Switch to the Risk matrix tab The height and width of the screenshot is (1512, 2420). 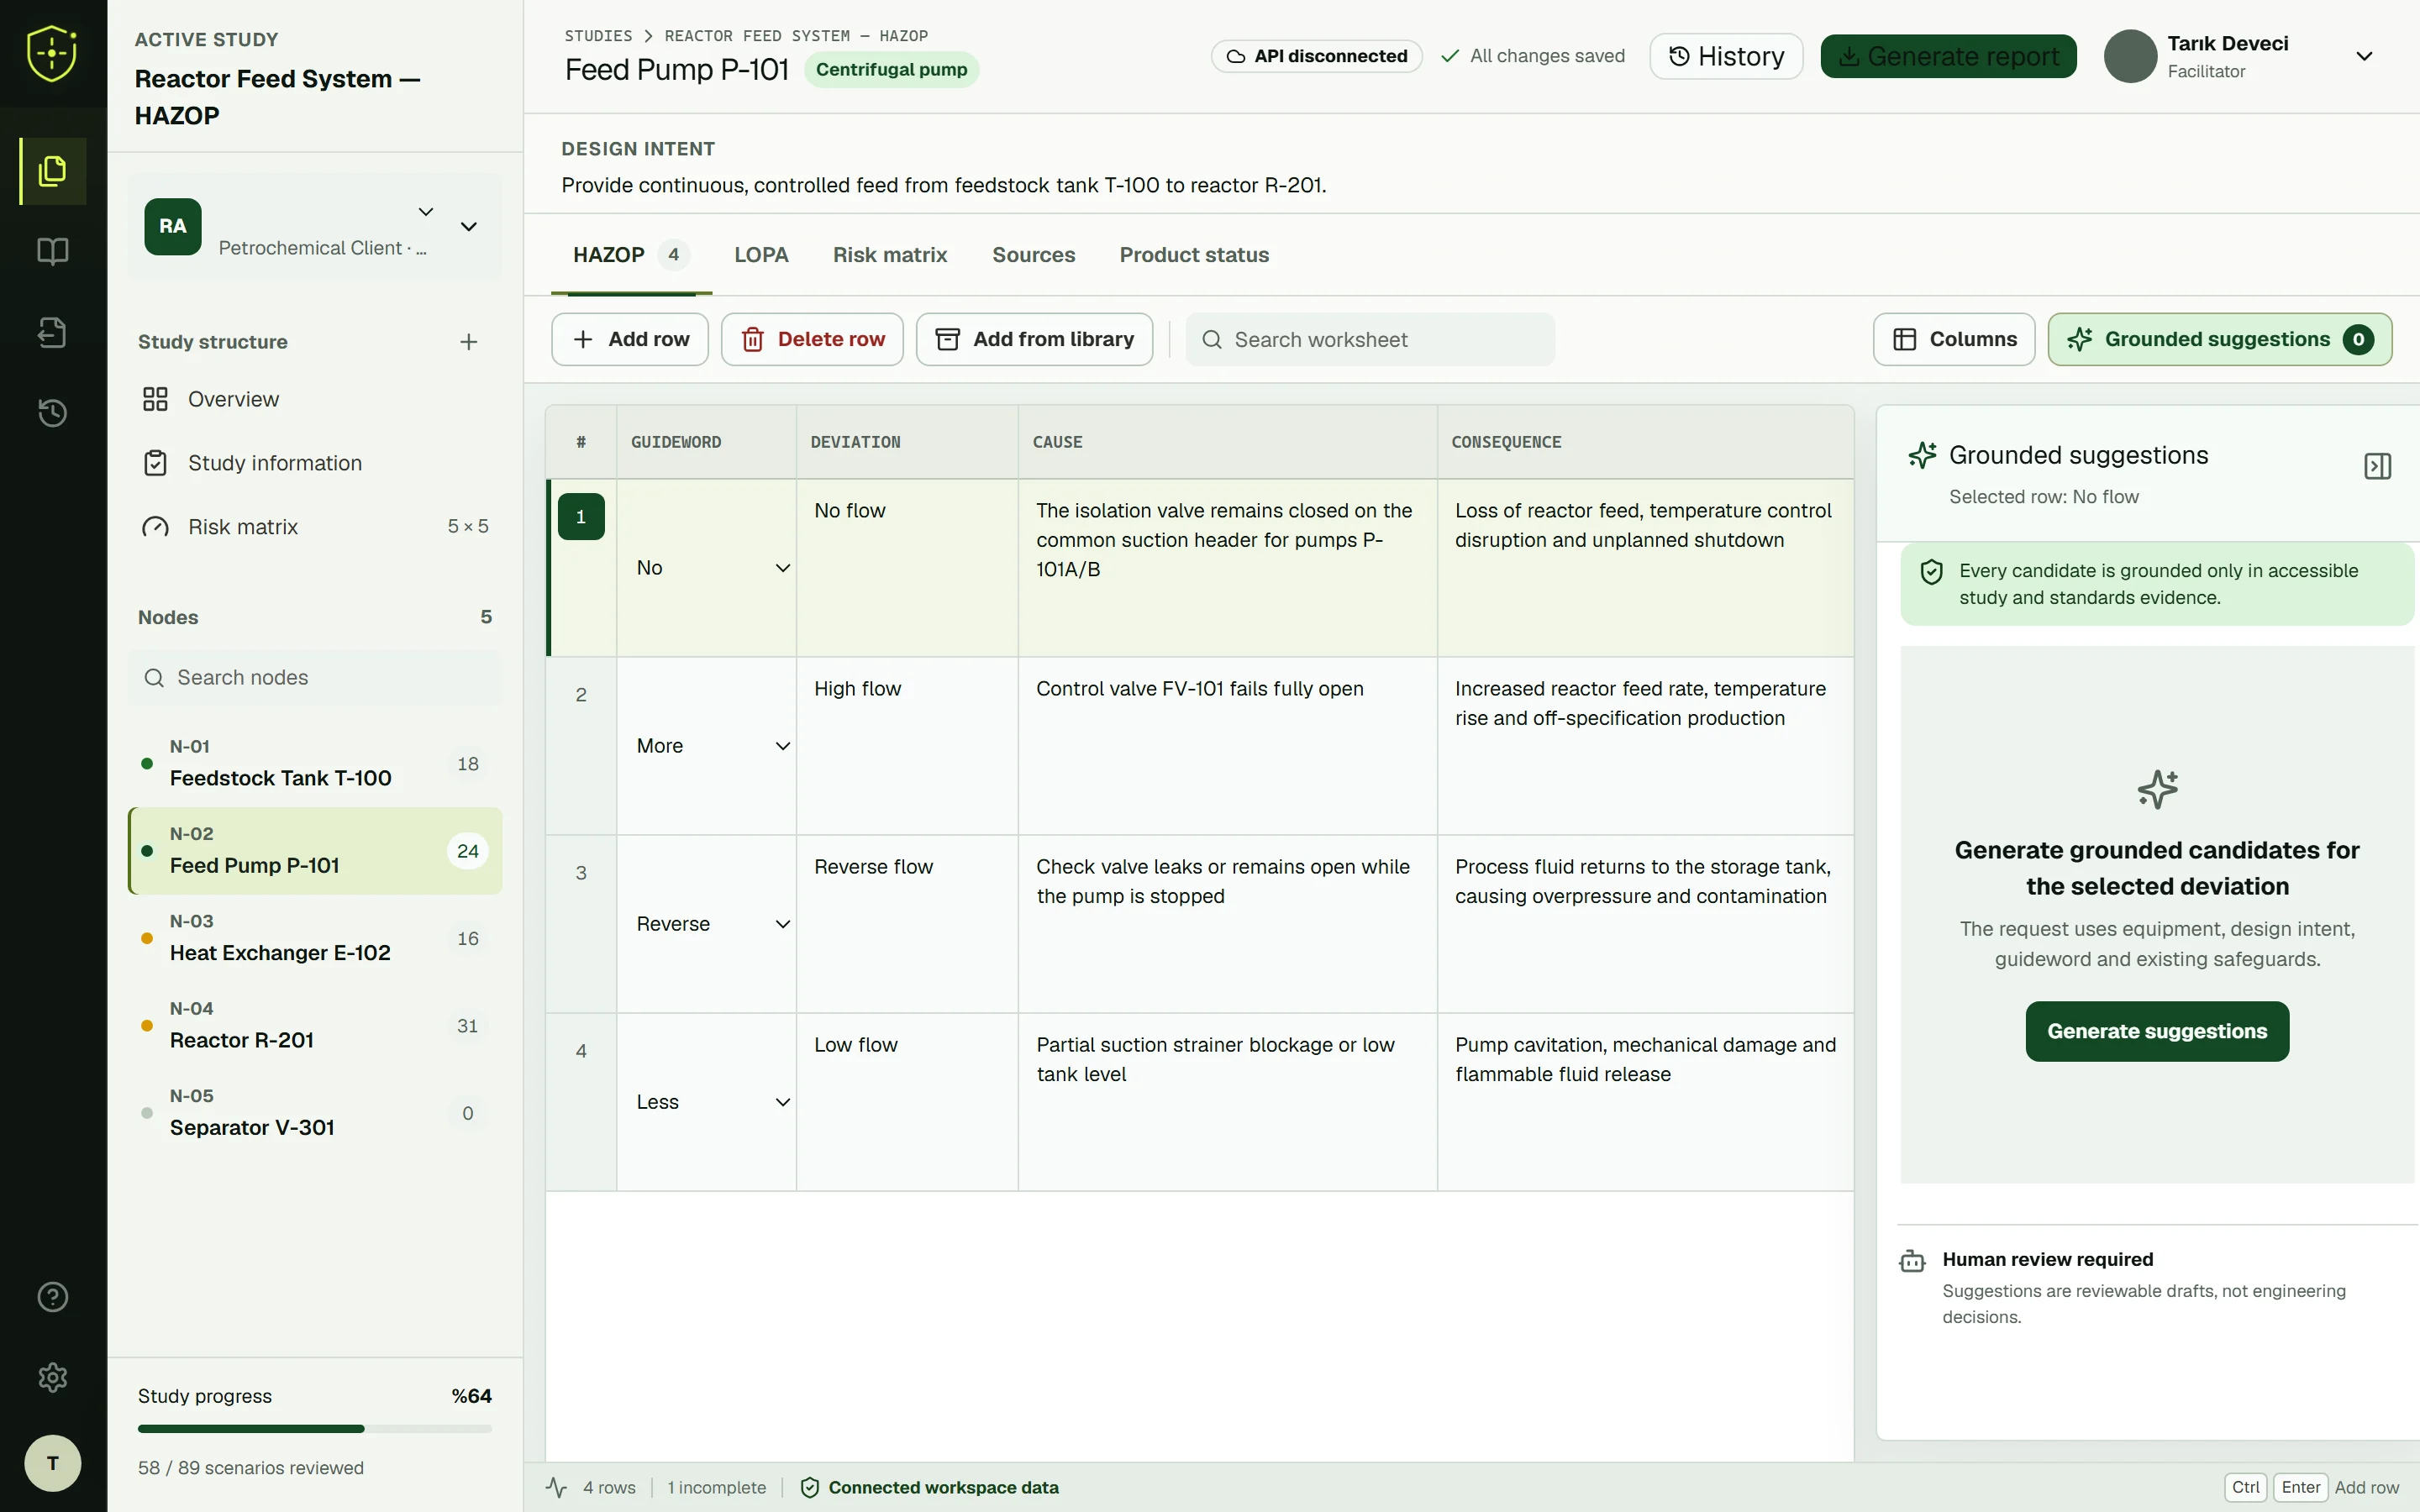coord(890,255)
